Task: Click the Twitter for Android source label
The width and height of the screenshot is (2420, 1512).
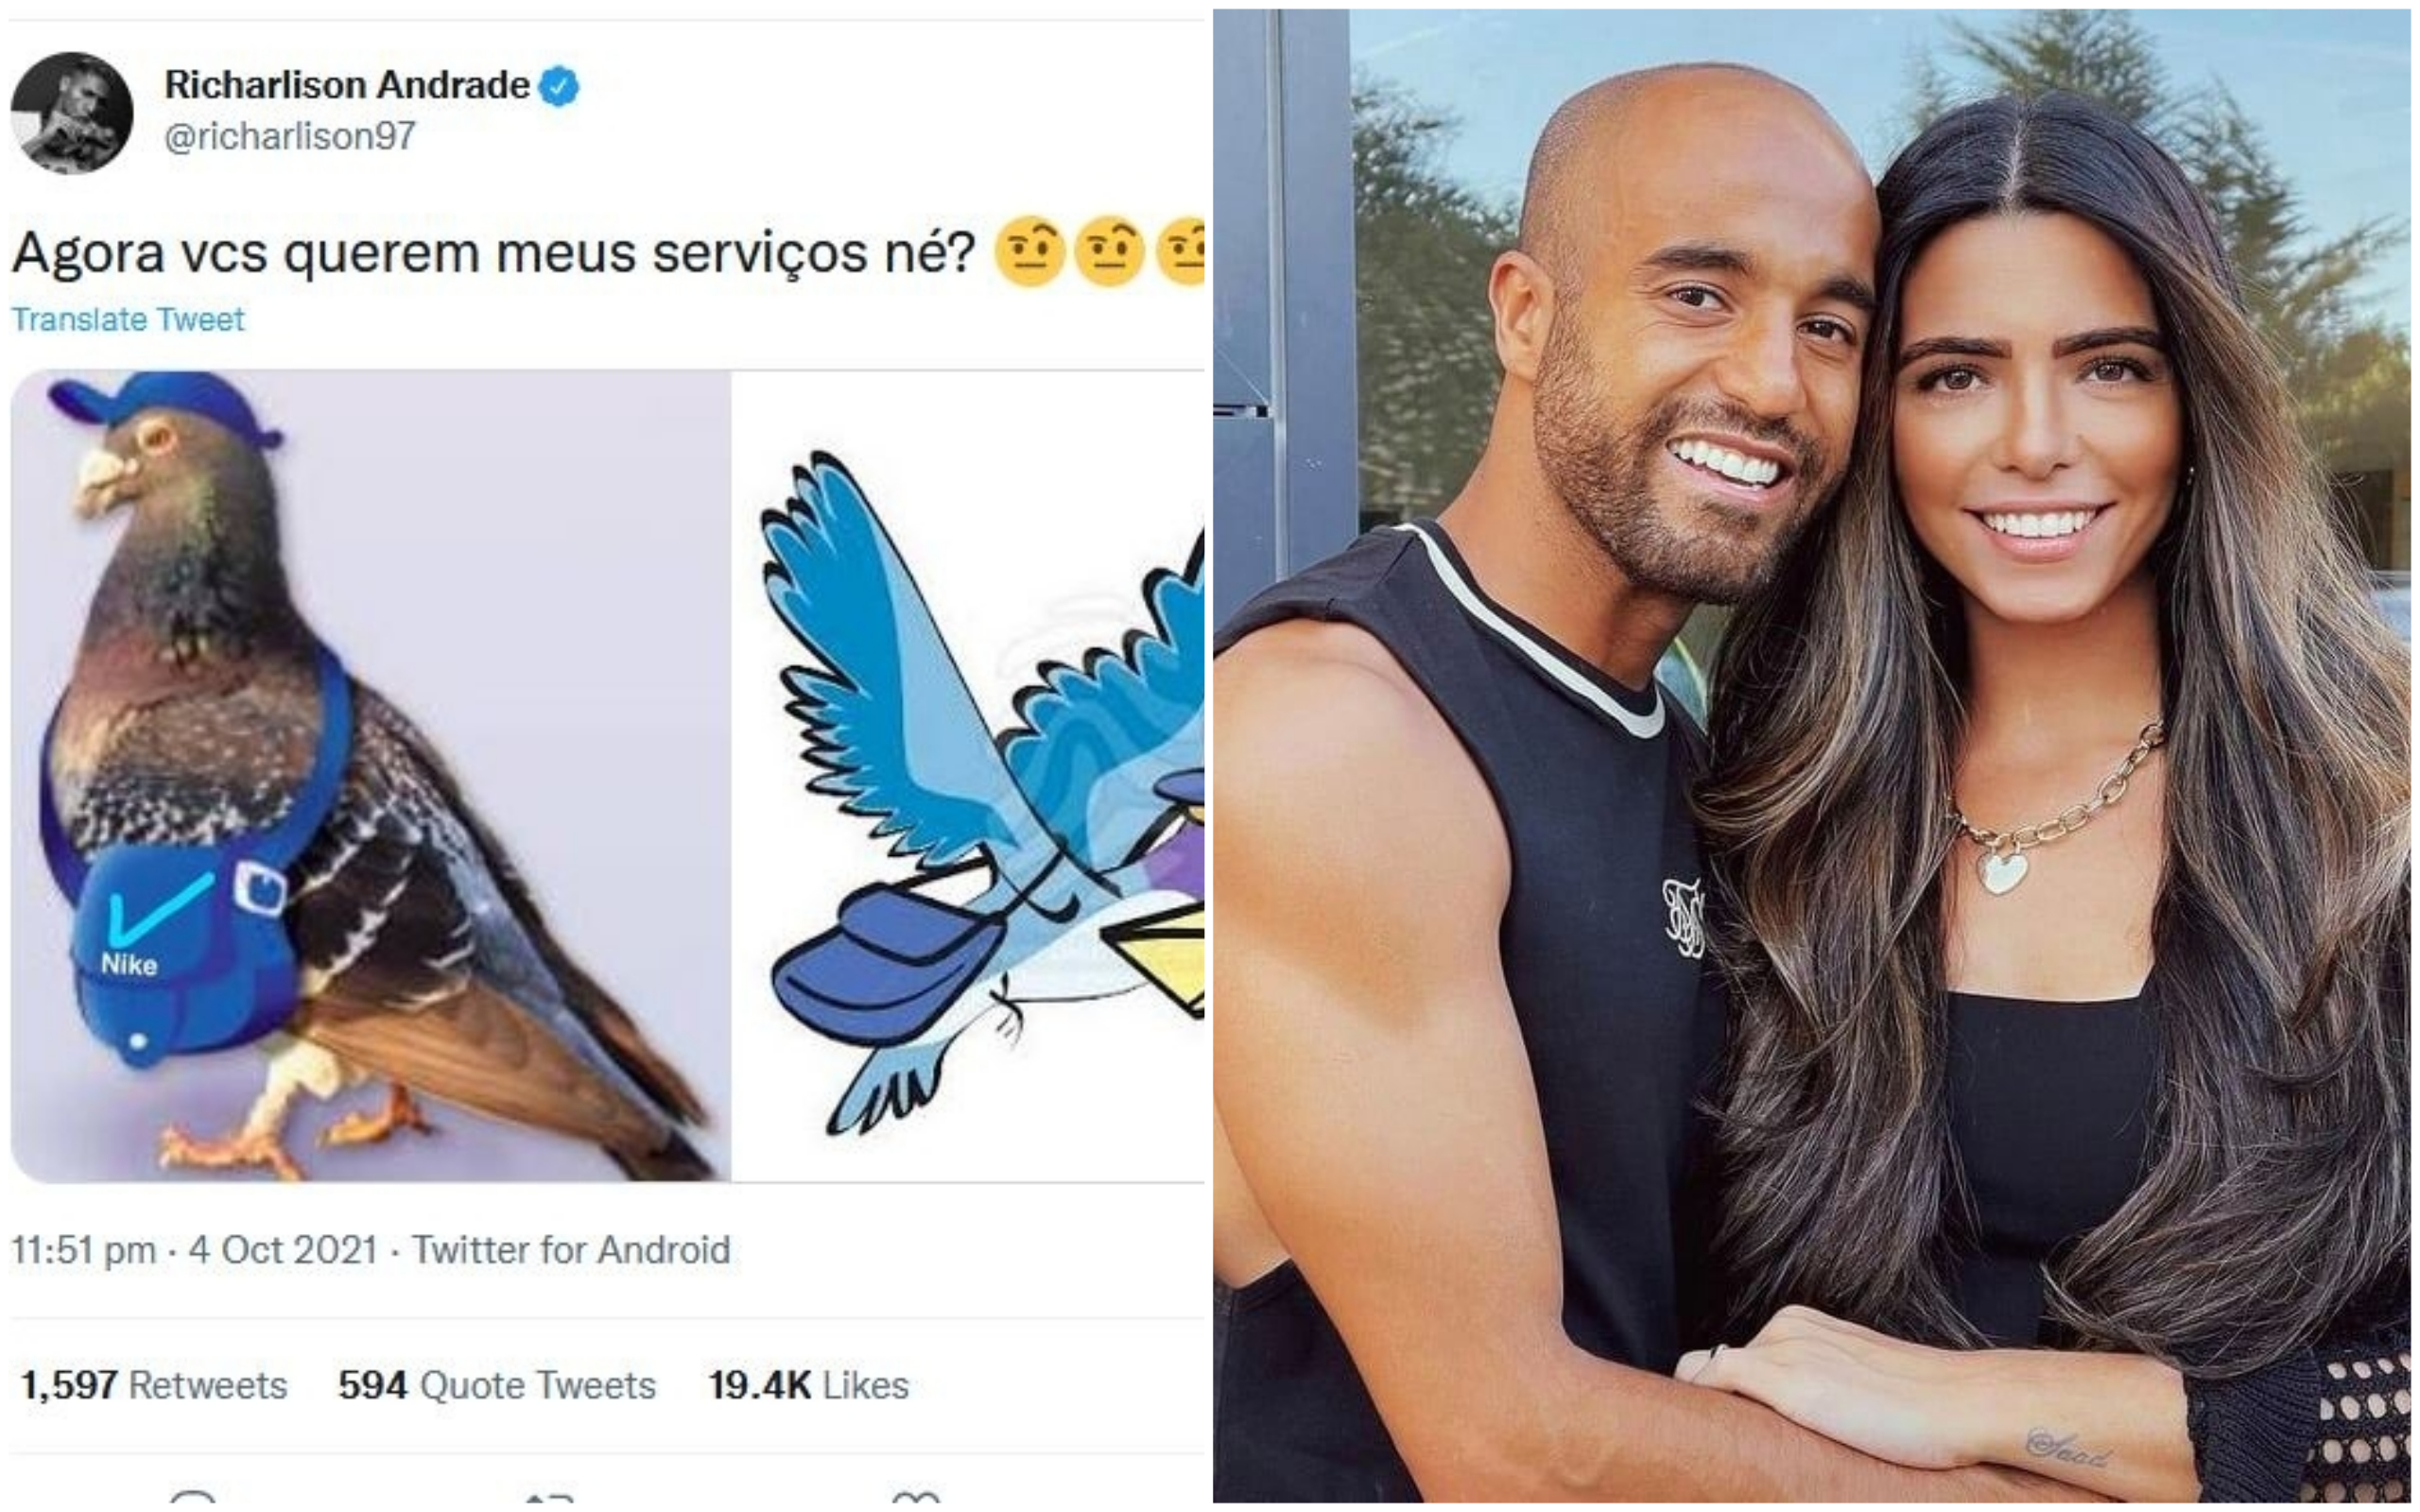Action: click(571, 1250)
